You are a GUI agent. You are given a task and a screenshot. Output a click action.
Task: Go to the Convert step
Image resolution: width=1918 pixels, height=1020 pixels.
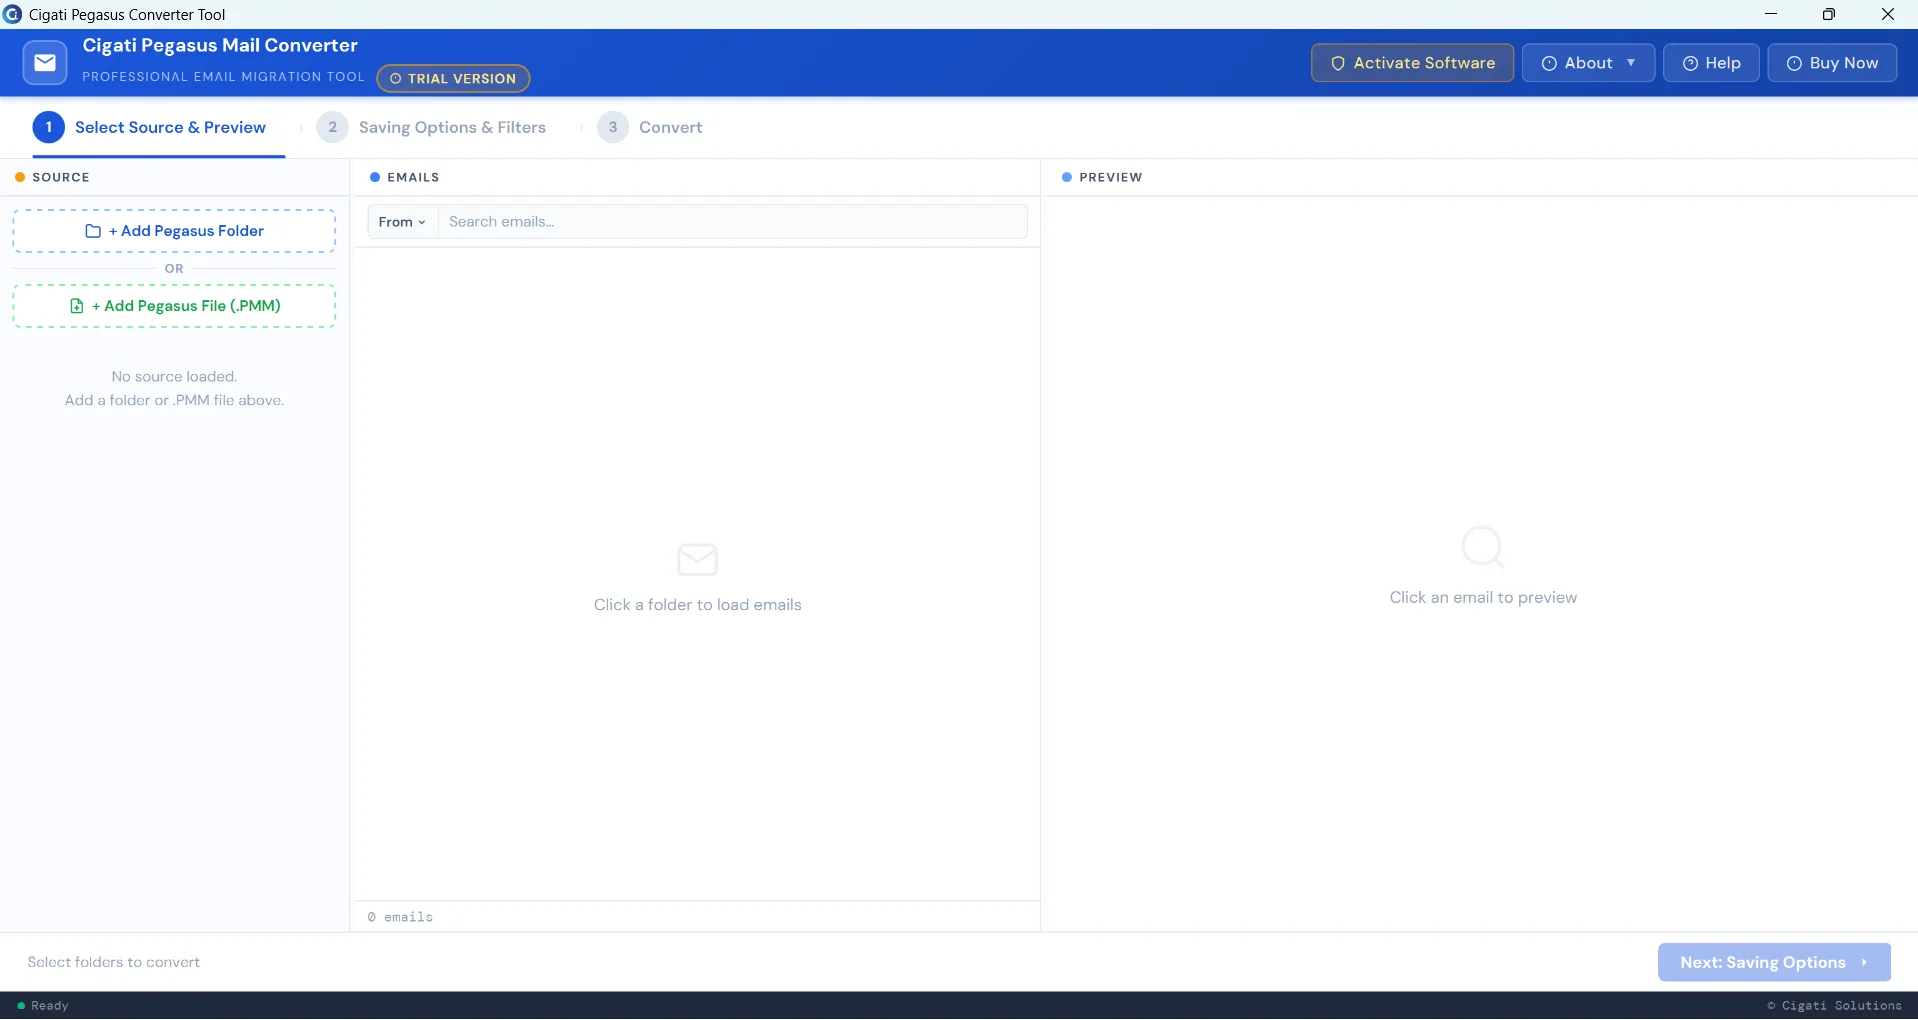tap(650, 127)
